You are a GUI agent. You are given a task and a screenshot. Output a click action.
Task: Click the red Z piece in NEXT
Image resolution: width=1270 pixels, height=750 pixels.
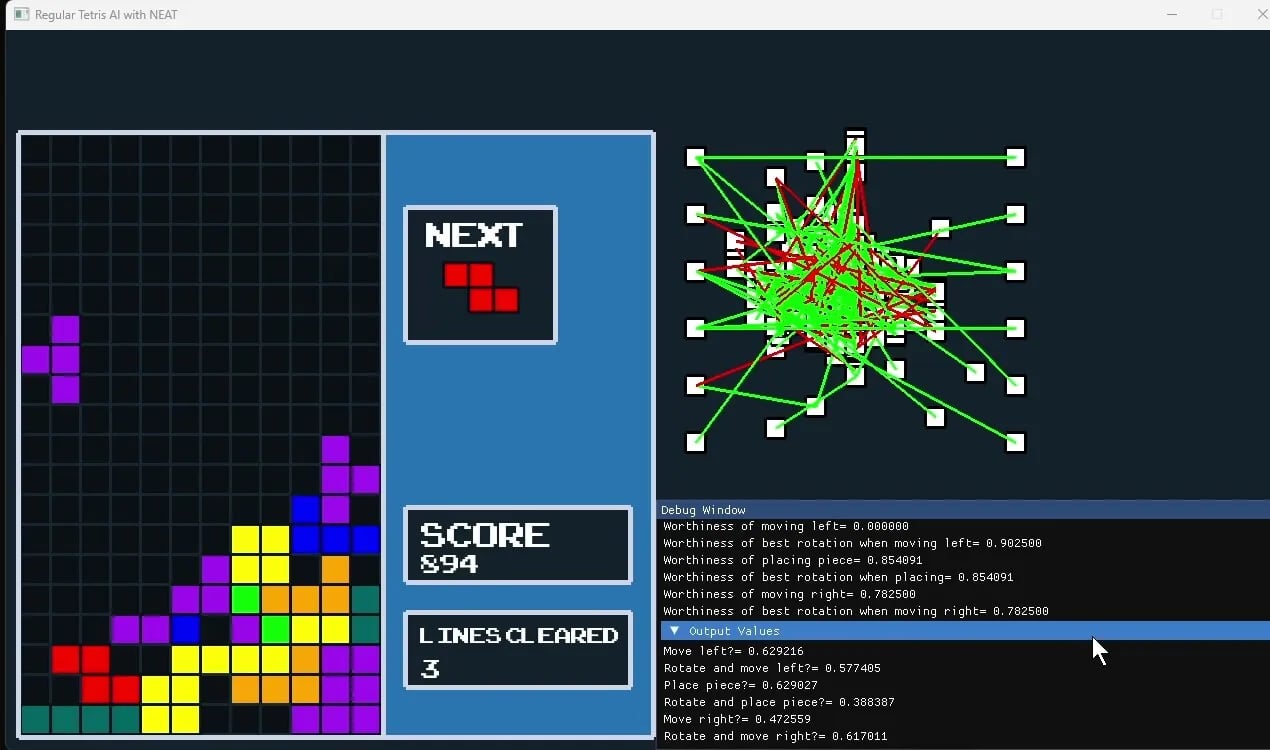[481, 287]
